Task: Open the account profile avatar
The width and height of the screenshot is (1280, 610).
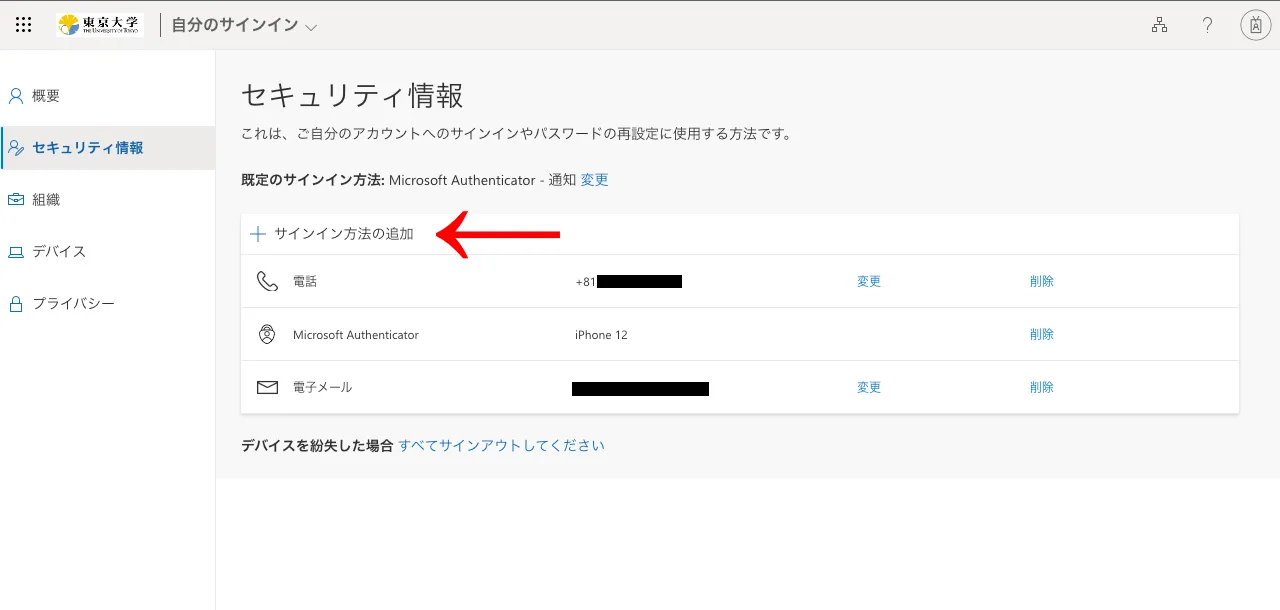Action: tap(1255, 25)
